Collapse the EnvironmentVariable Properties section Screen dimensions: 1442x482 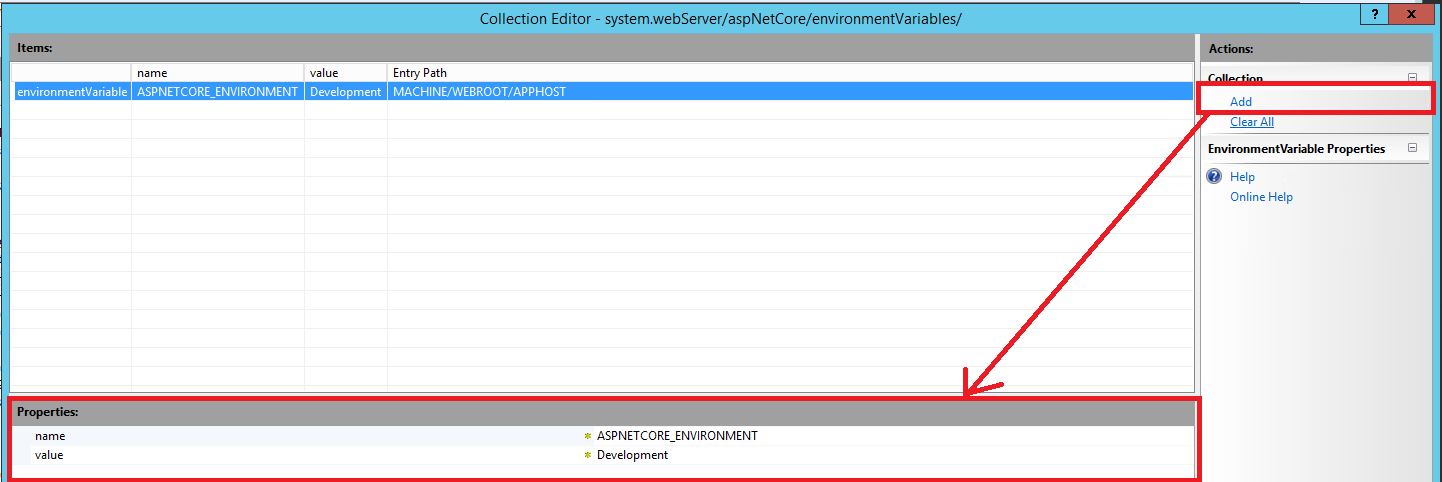[x=1412, y=148]
